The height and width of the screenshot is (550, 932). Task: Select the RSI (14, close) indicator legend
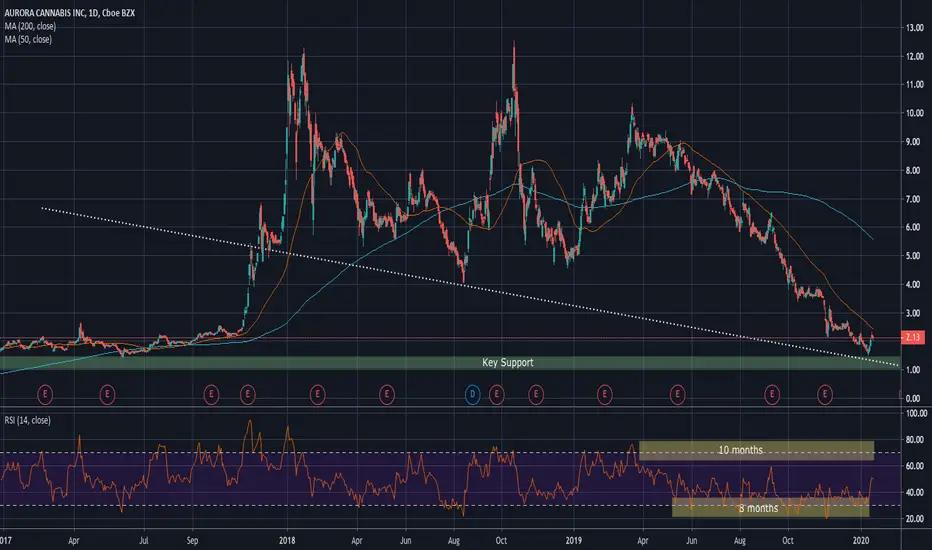[27, 420]
